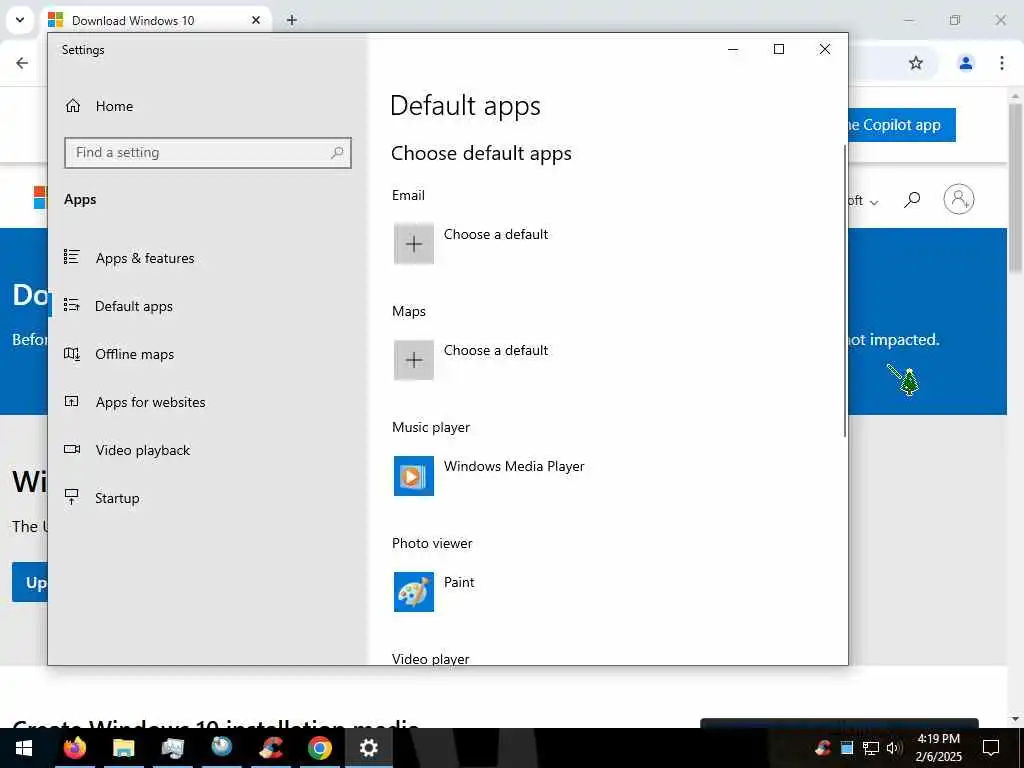Click the Offline maps icon
The width and height of the screenshot is (1024, 768).
(x=72, y=354)
